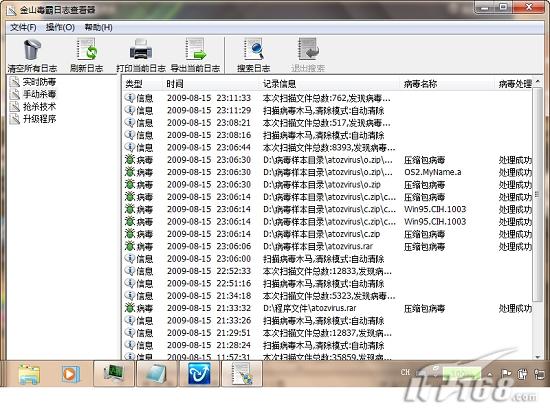Select 抢杀技术 in the left tree

pos(39,107)
